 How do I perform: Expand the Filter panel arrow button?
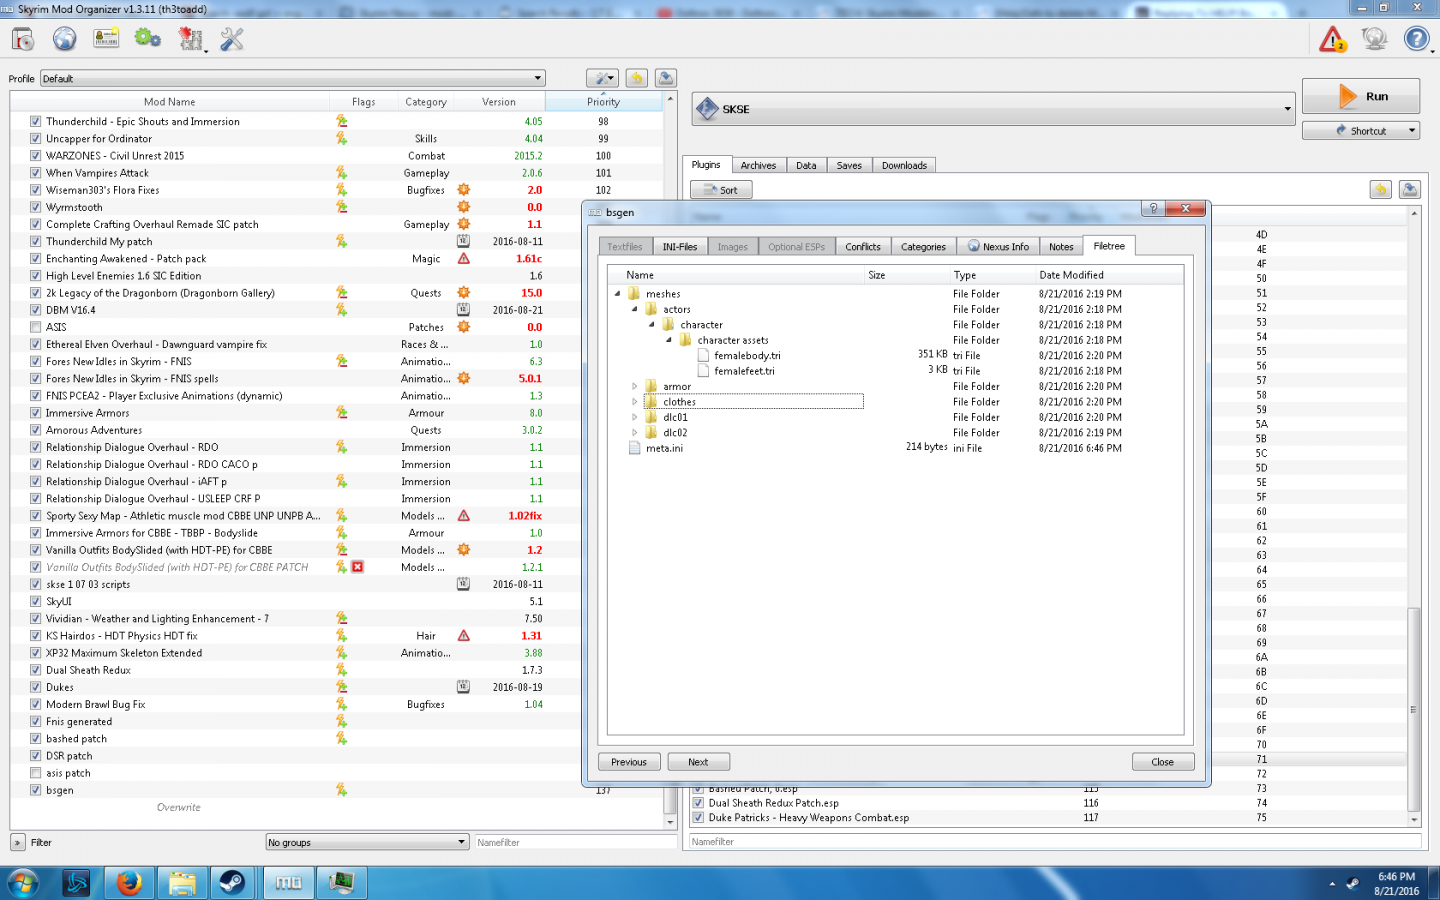pyautogui.click(x=18, y=842)
